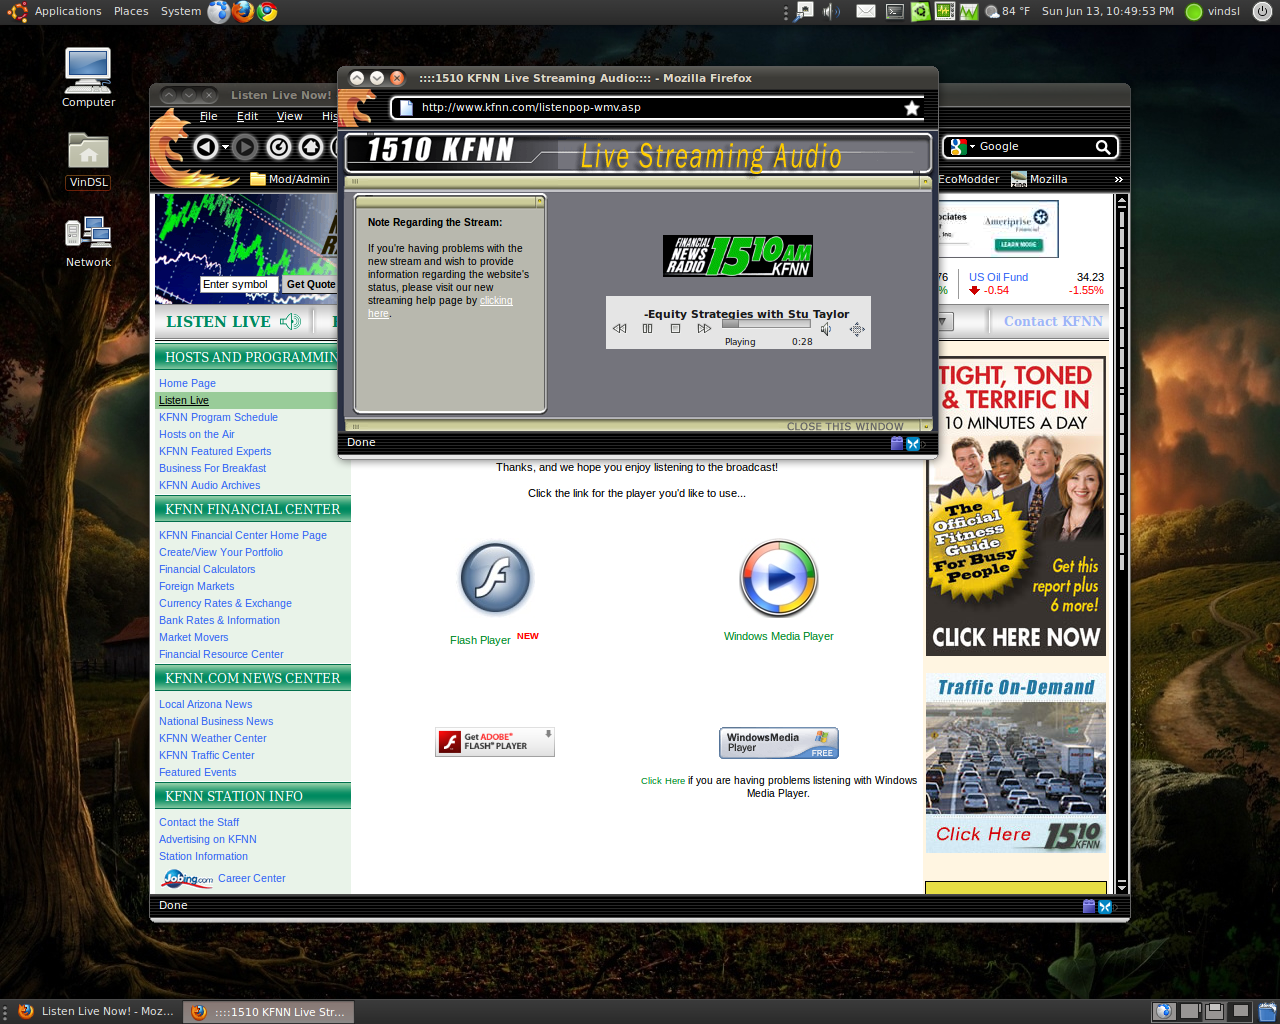This screenshot has width=1280, height=1024.
Task: Bookmark the page with the star icon
Action: 912,108
